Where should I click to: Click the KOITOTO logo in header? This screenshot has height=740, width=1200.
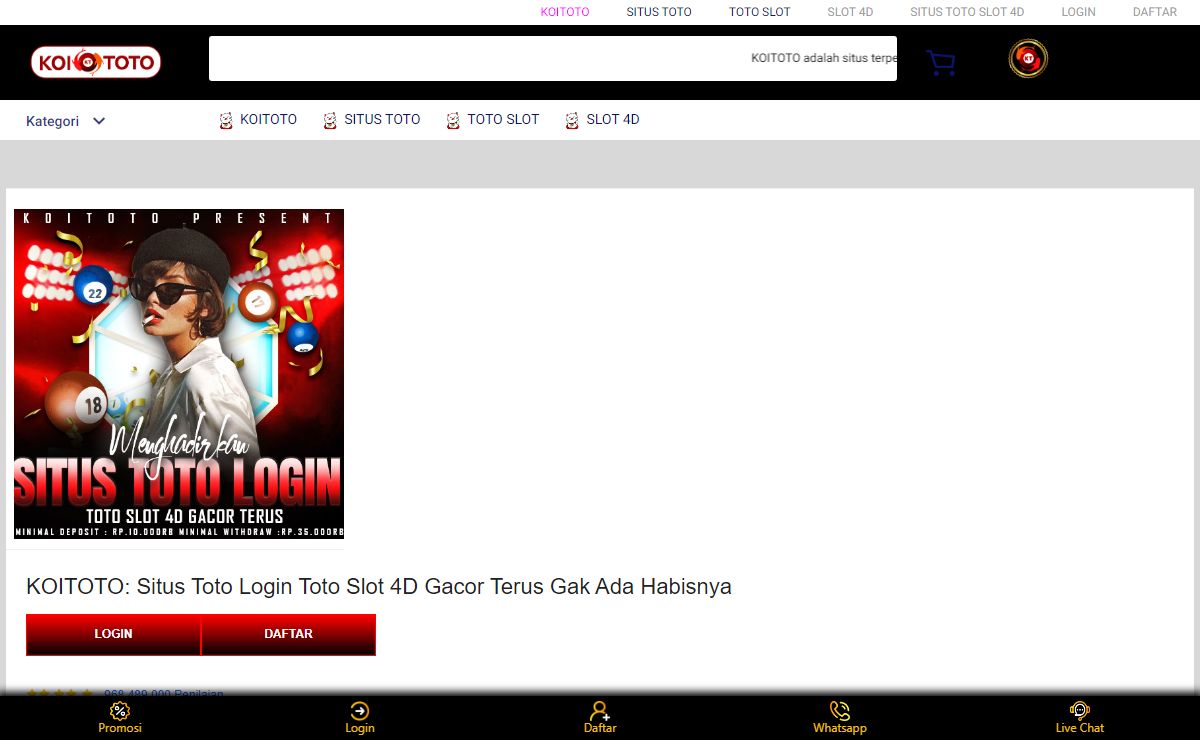(x=96, y=62)
